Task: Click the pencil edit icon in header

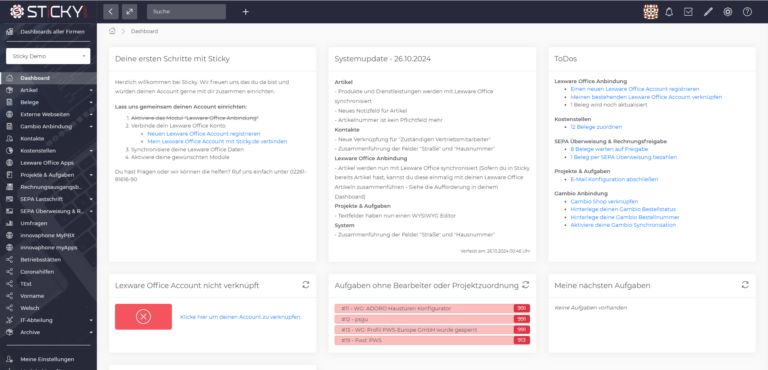Action: (x=708, y=12)
